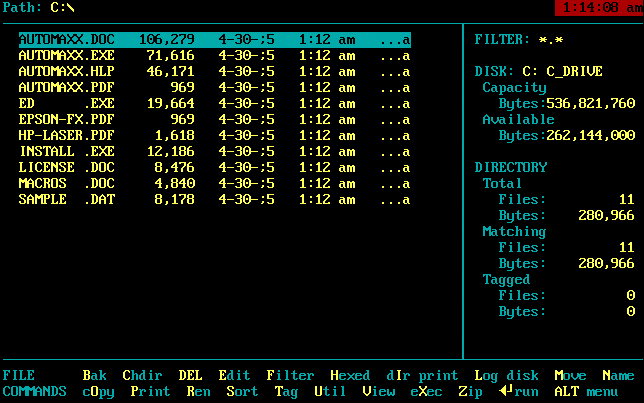Click the clock showing 1:14:08 am
This screenshot has width=644, height=403.
click(x=599, y=7)
